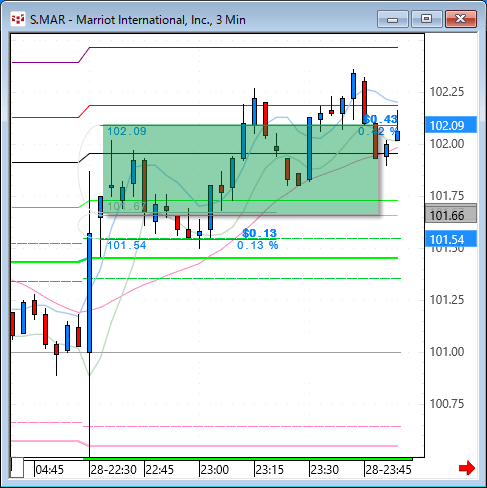Image resolution: width=487 pixels, height=488 pixels.
Task: Click the chart app icon in title bar
Action: (18, 20)
